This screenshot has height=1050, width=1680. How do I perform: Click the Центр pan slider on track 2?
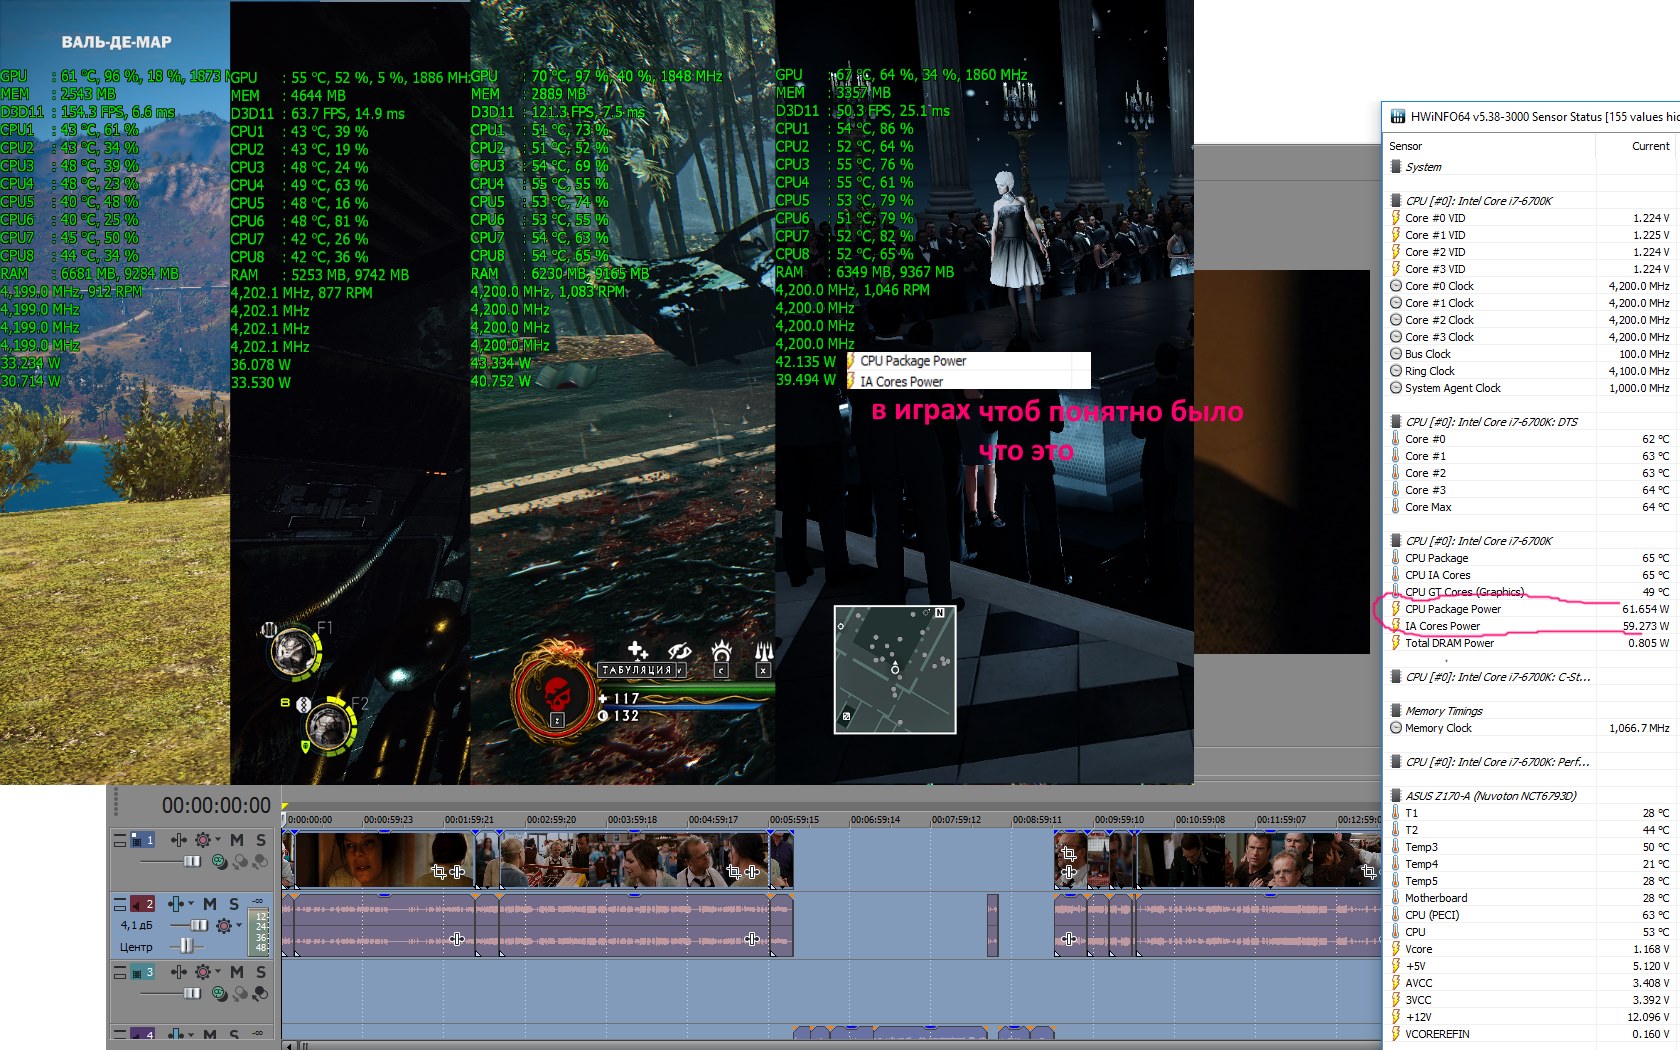click(186, 946)
